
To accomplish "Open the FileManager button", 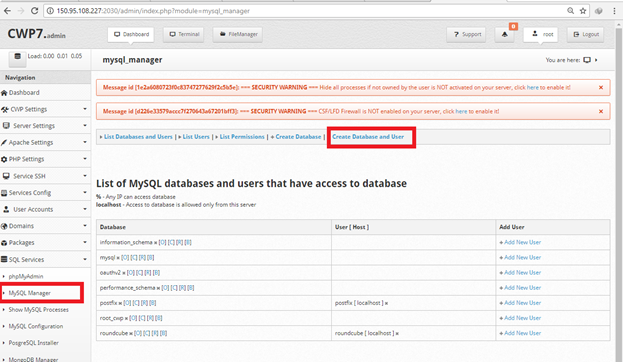I will (238, 35).
